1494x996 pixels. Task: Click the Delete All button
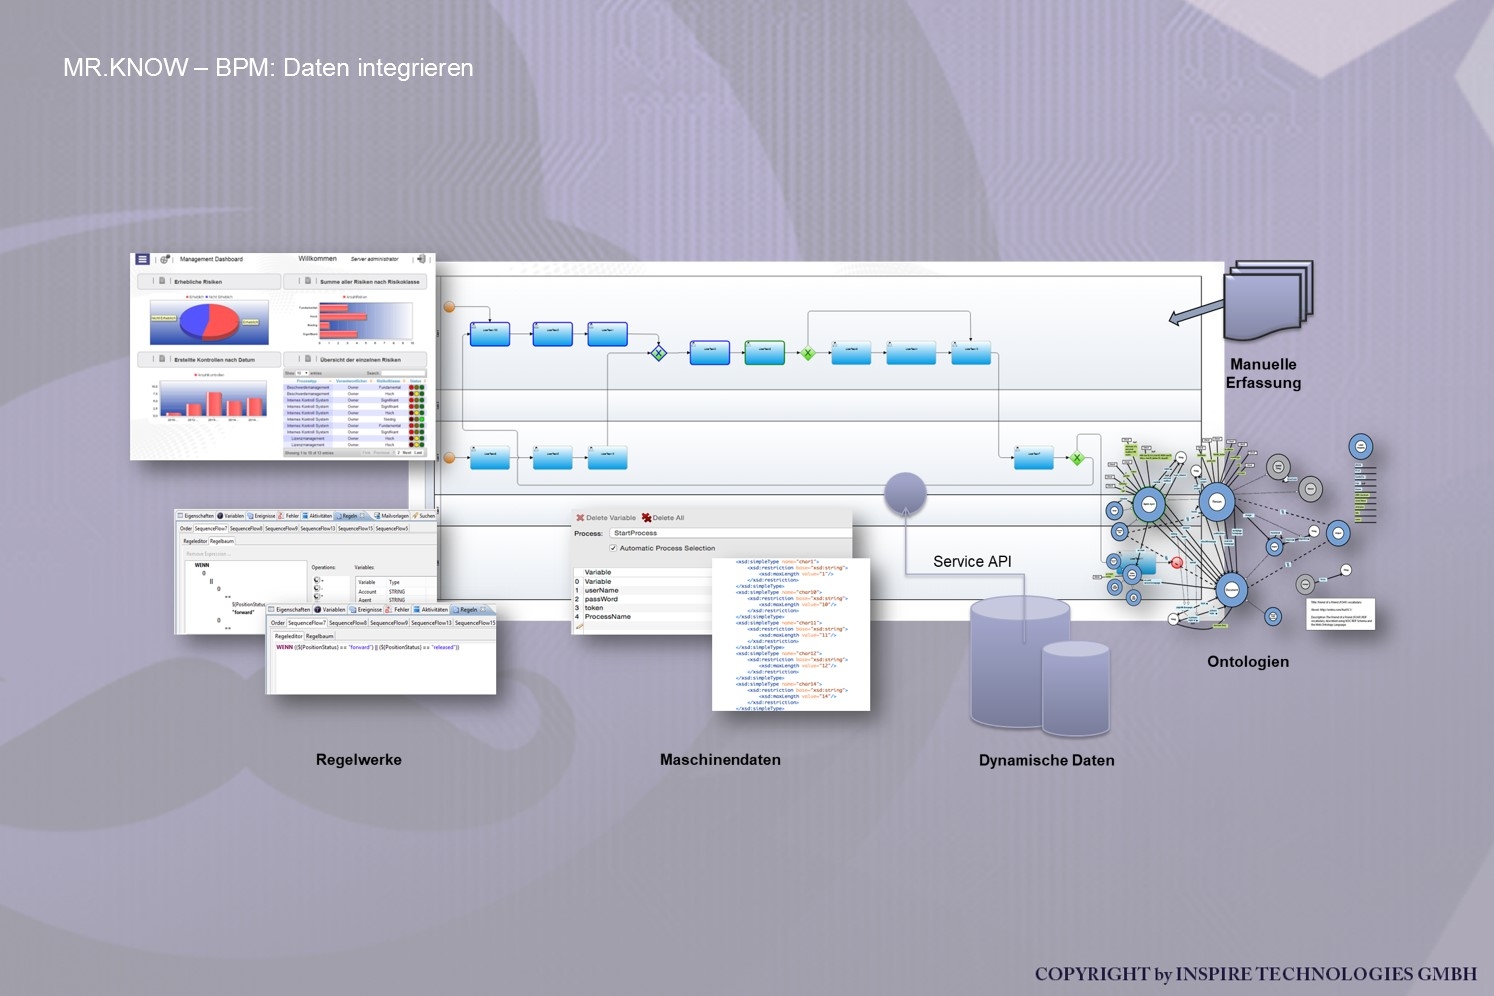coord(663,518)
